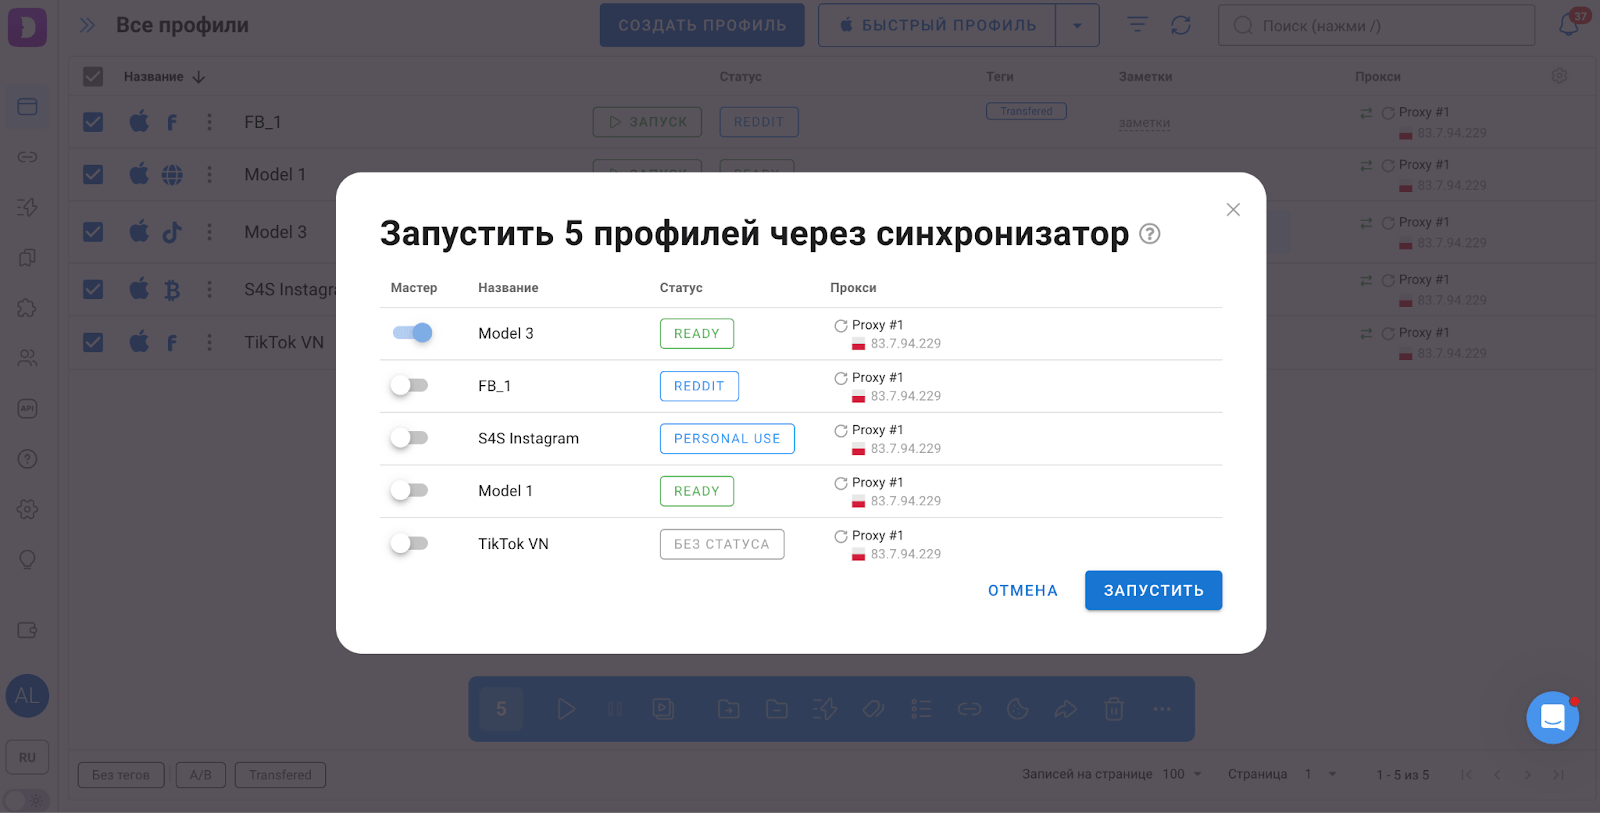Click the ЗАПУСТИТЬ button
Screen dimensions: 1600x813
pos(1153,591)
